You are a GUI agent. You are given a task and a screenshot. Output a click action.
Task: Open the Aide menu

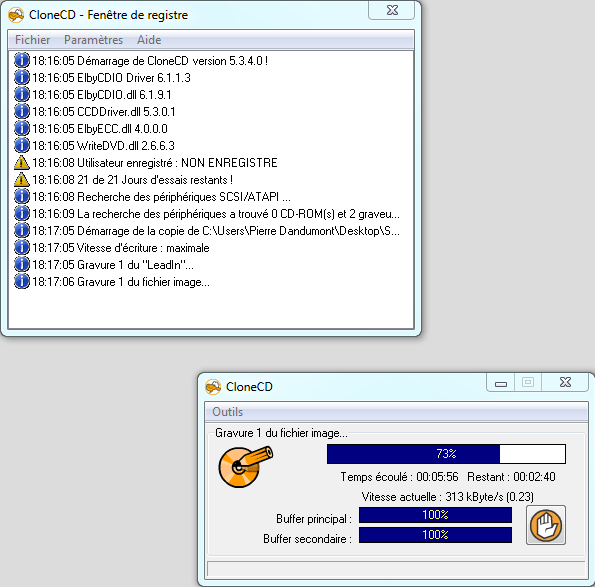pos(149,40)
